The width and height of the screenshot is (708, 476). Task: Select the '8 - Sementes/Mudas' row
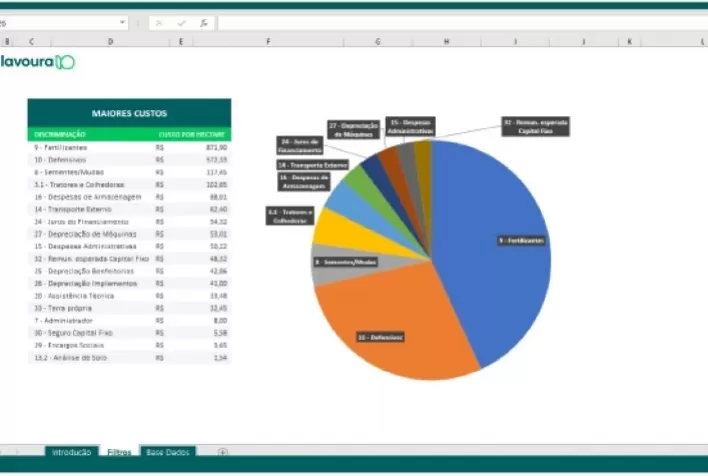pos(129,172)
